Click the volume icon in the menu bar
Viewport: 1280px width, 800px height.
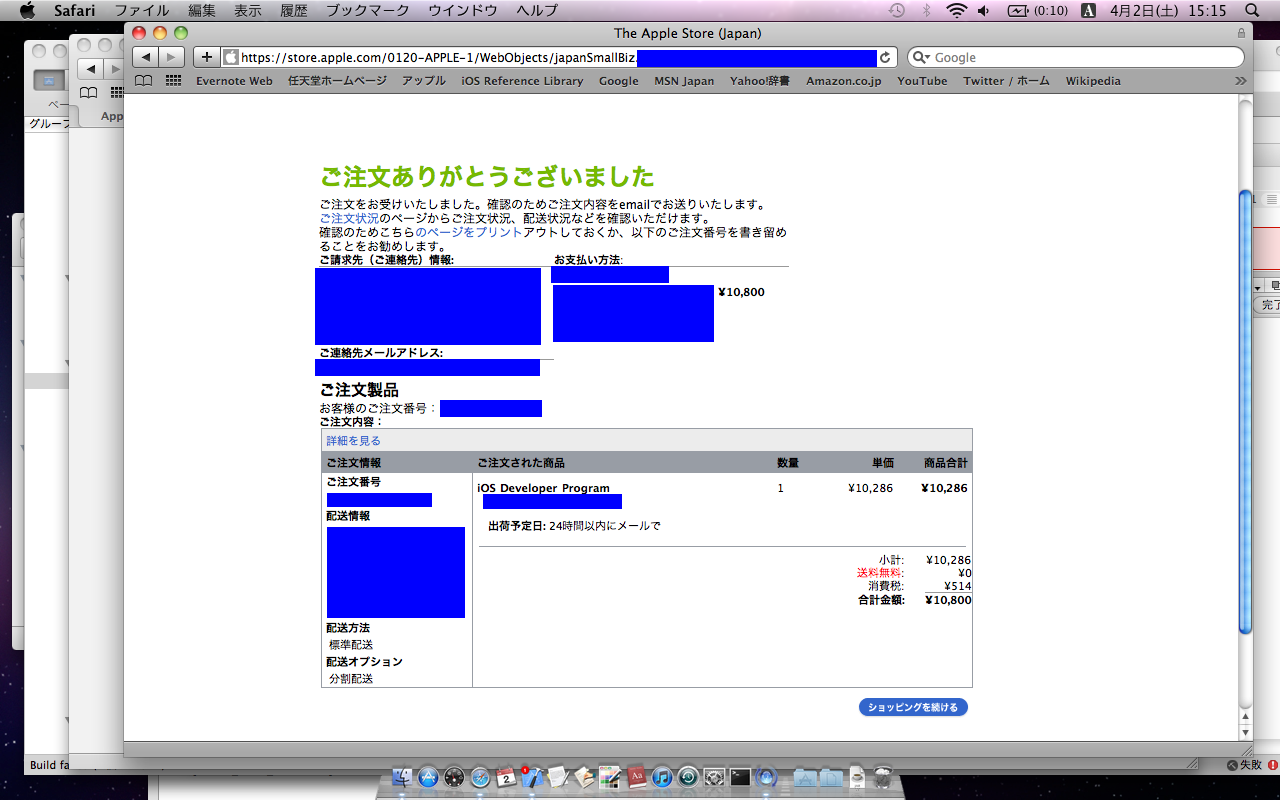click(984, 10)
